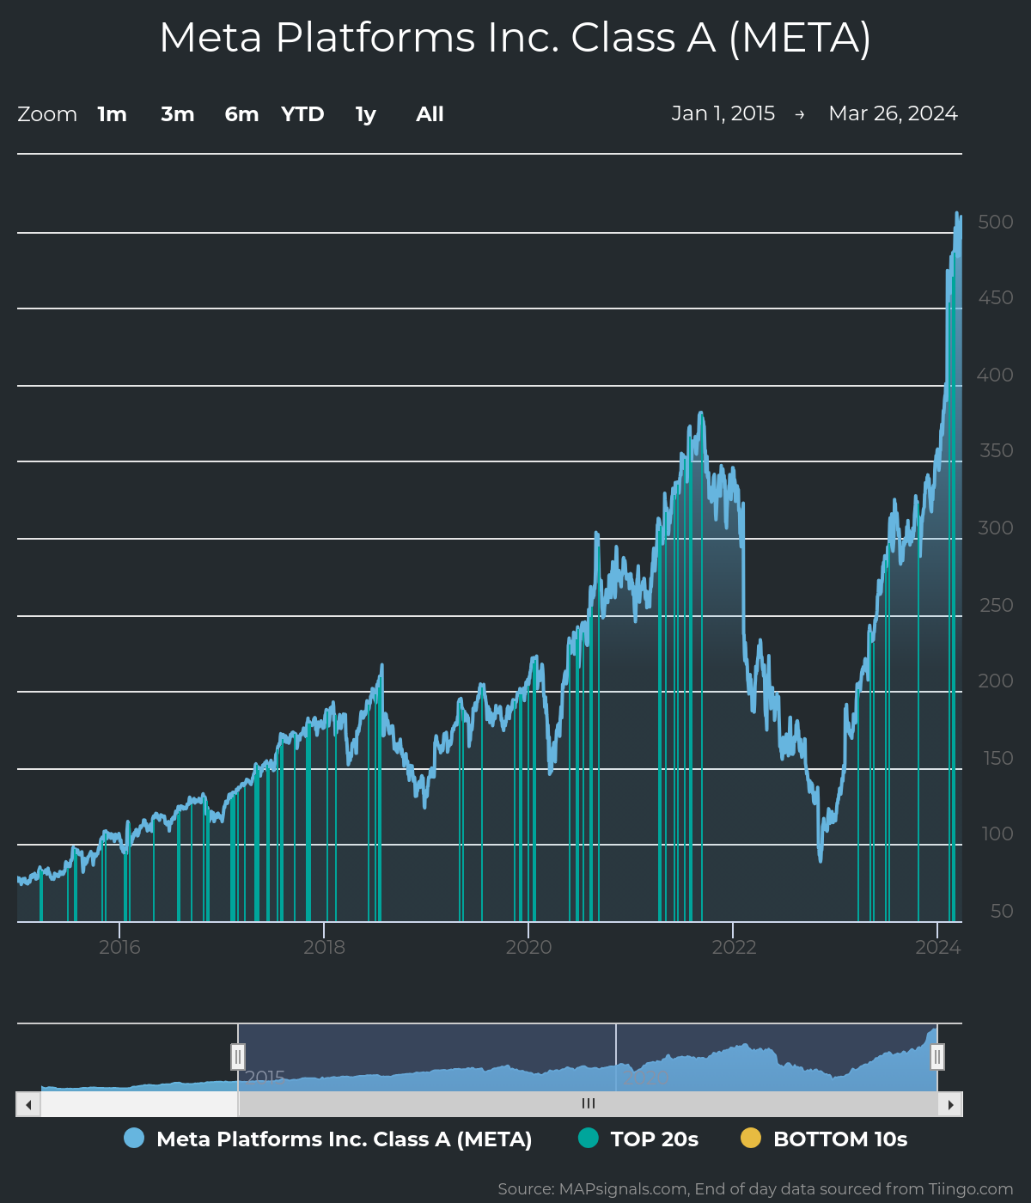Click the yellow BOTTOM 10s legend marker

pyautogui.click(x=749, y=1138)
